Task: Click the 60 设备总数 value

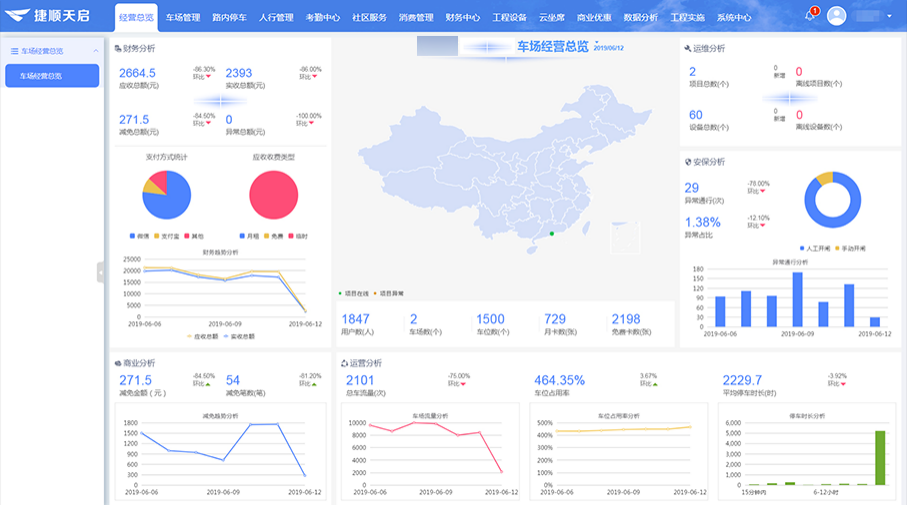Action: 695,115
